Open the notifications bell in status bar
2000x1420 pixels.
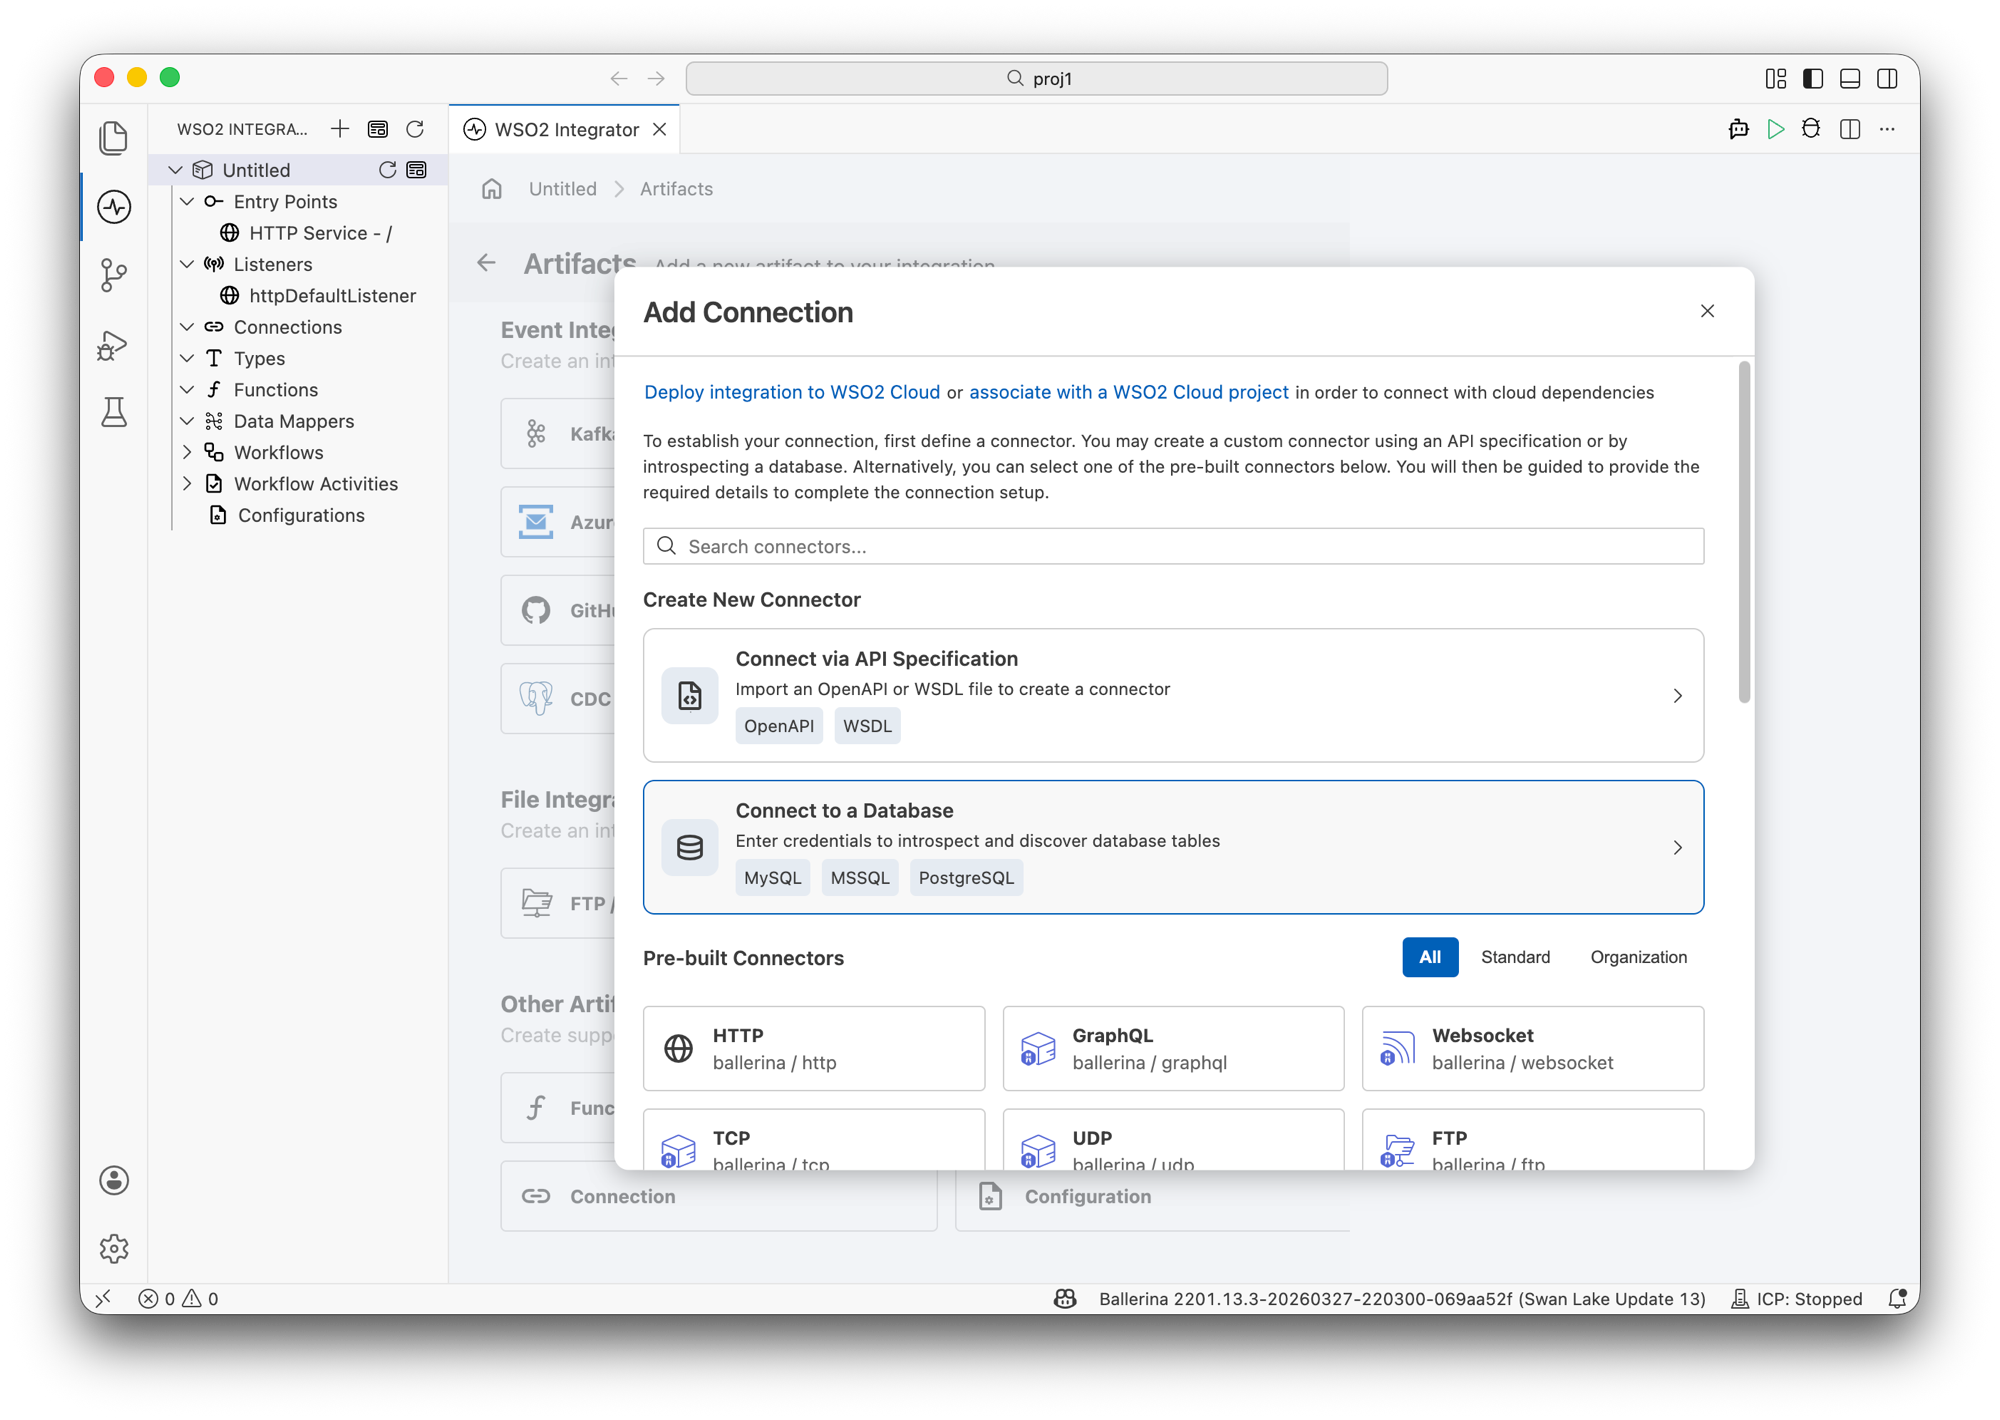(x=1897, y=1298)
